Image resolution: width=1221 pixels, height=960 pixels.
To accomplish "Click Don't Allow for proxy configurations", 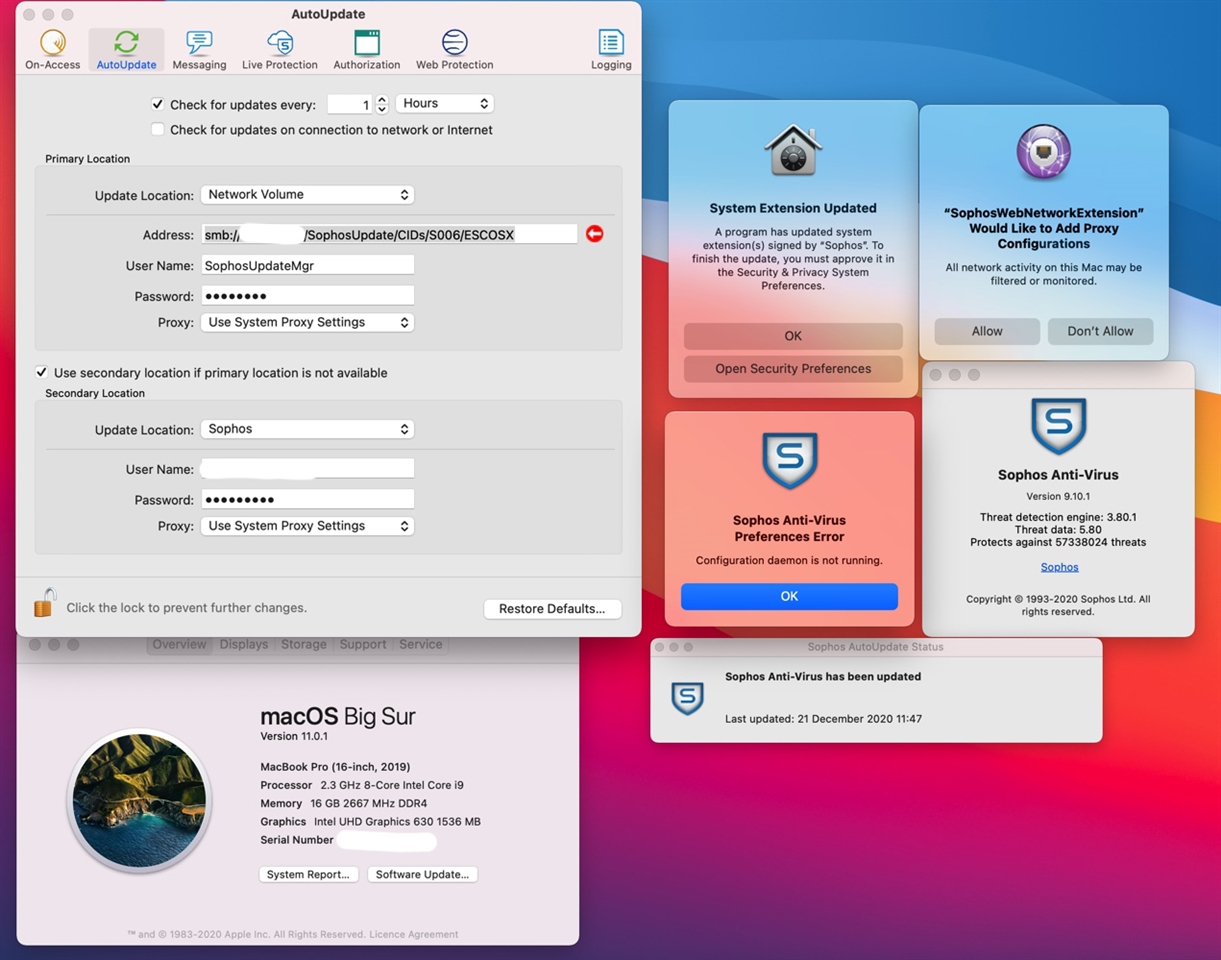I will (x=1100, y=332).
